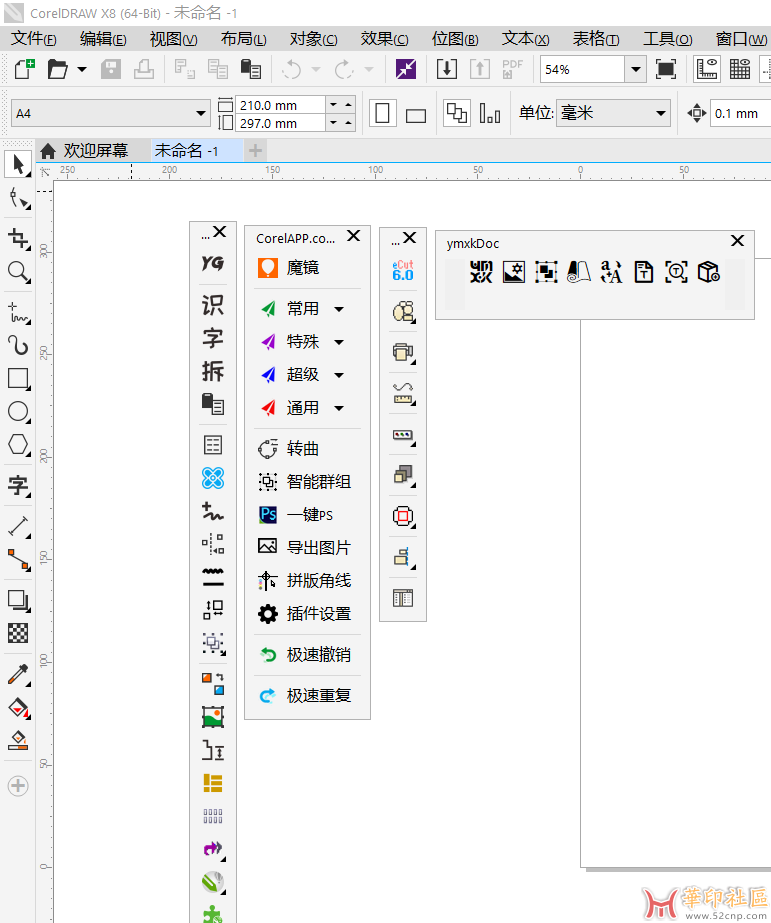Click the Import icon
Viewport: 771px width, 923px height.
[447, 69]
